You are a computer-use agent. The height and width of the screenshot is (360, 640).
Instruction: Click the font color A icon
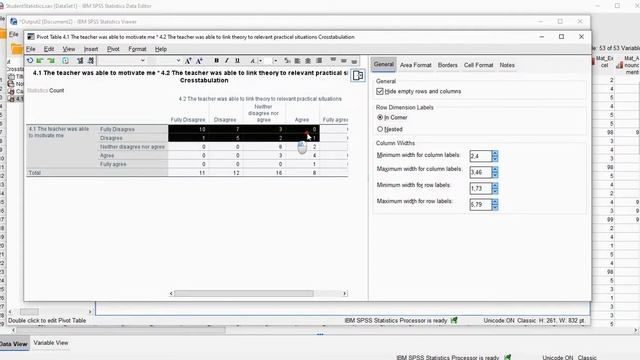pos(253,60)
